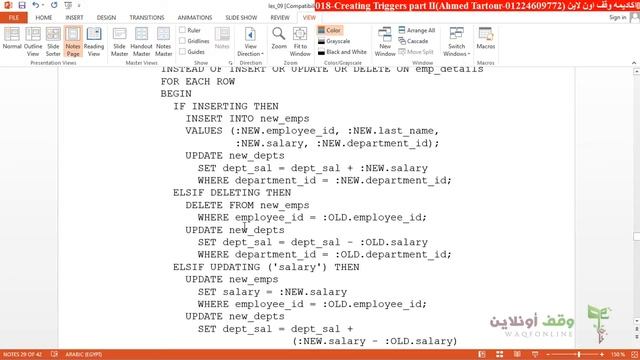
Task: Select Grayscale display mode
Action: [334, 41]
